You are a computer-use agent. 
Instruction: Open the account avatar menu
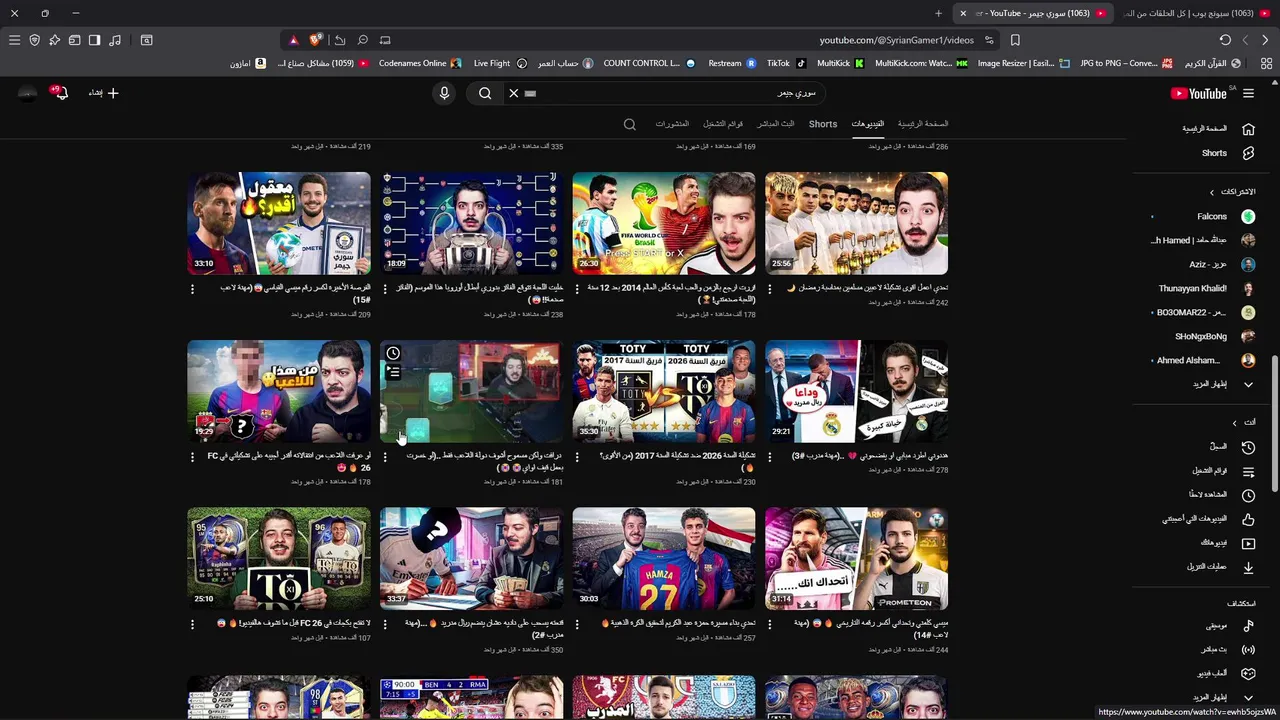tap(27, 93)
